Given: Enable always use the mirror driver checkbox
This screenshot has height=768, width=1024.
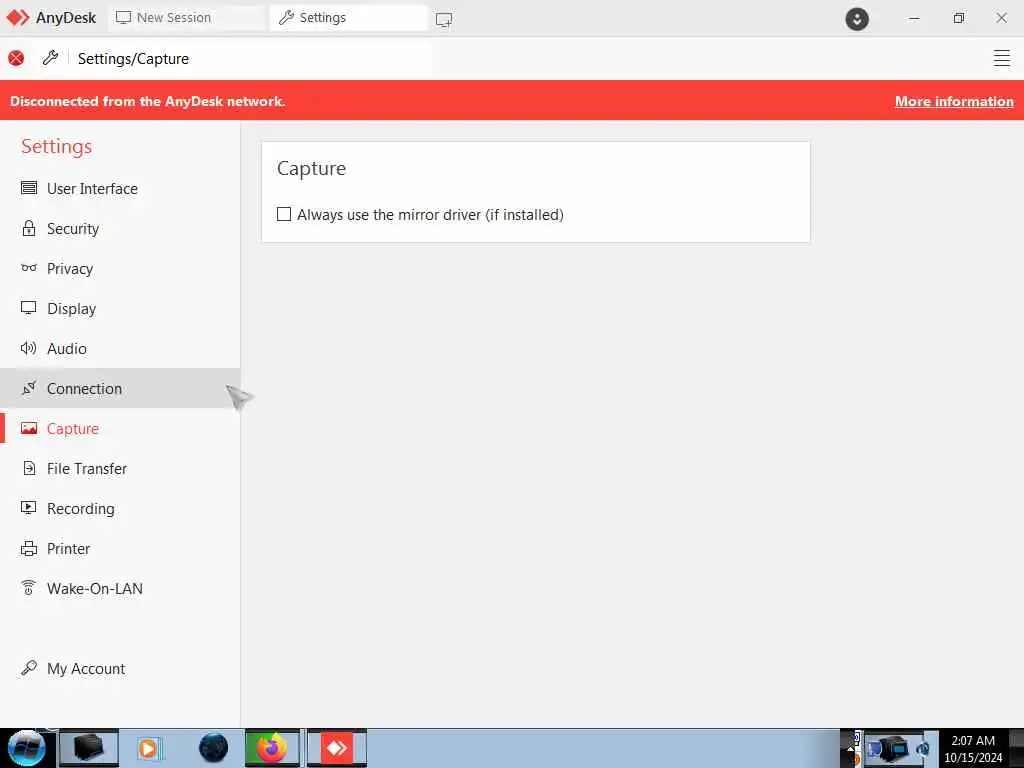Looking at the screenshot, I should click(284, 214).
